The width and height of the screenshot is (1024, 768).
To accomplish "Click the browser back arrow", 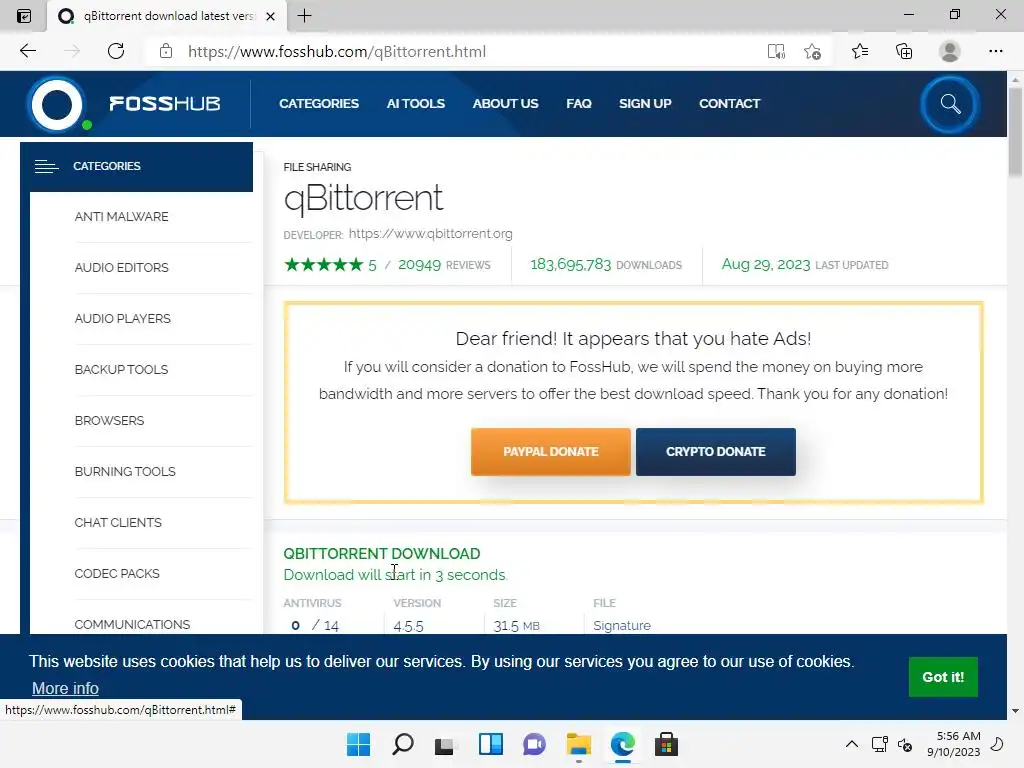I will (x=27, y=51).
